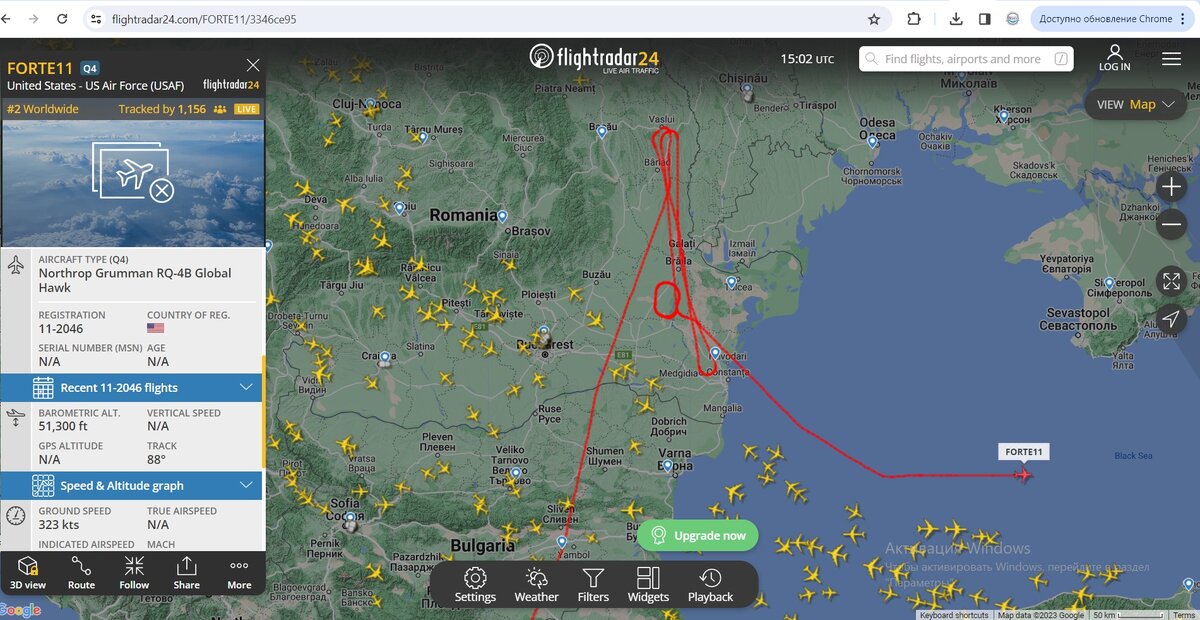Follow the FORTE11 aircraft
Viewport: 1200px width, 620px height.
click(x=134, y=573)
